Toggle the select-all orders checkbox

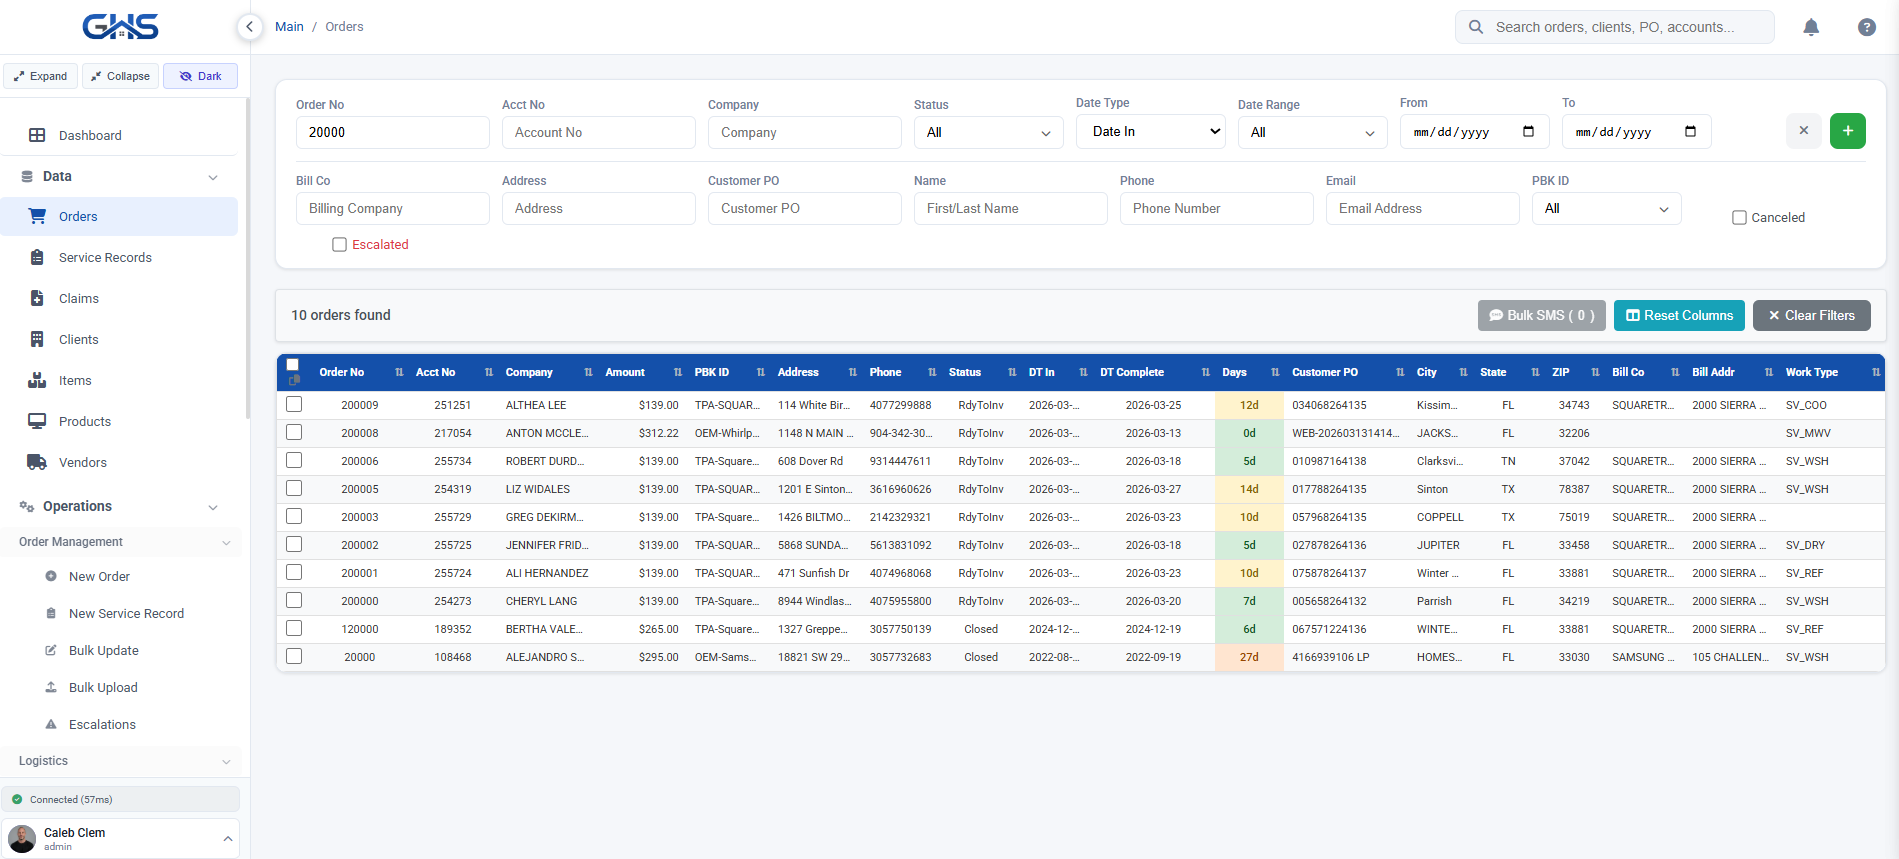(293, 365)
